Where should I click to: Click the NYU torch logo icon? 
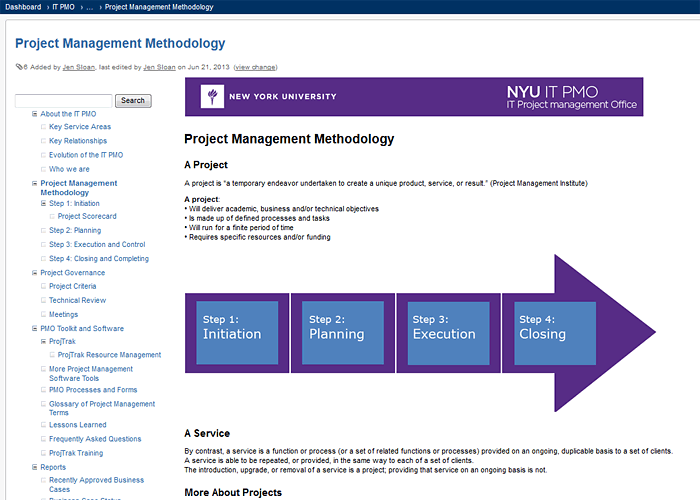coord(212,96)
